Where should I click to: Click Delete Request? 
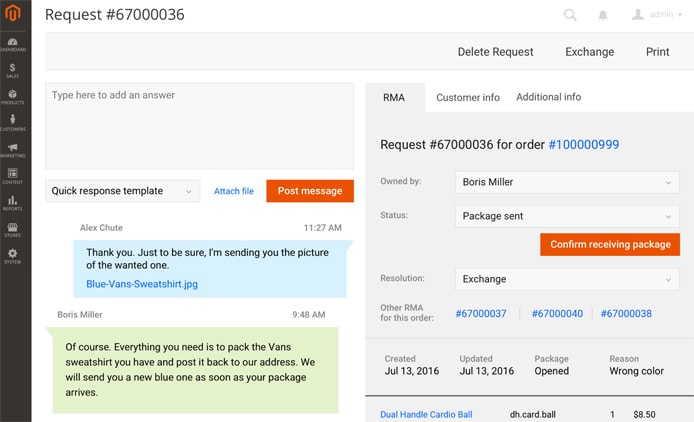tap(495, 52)
